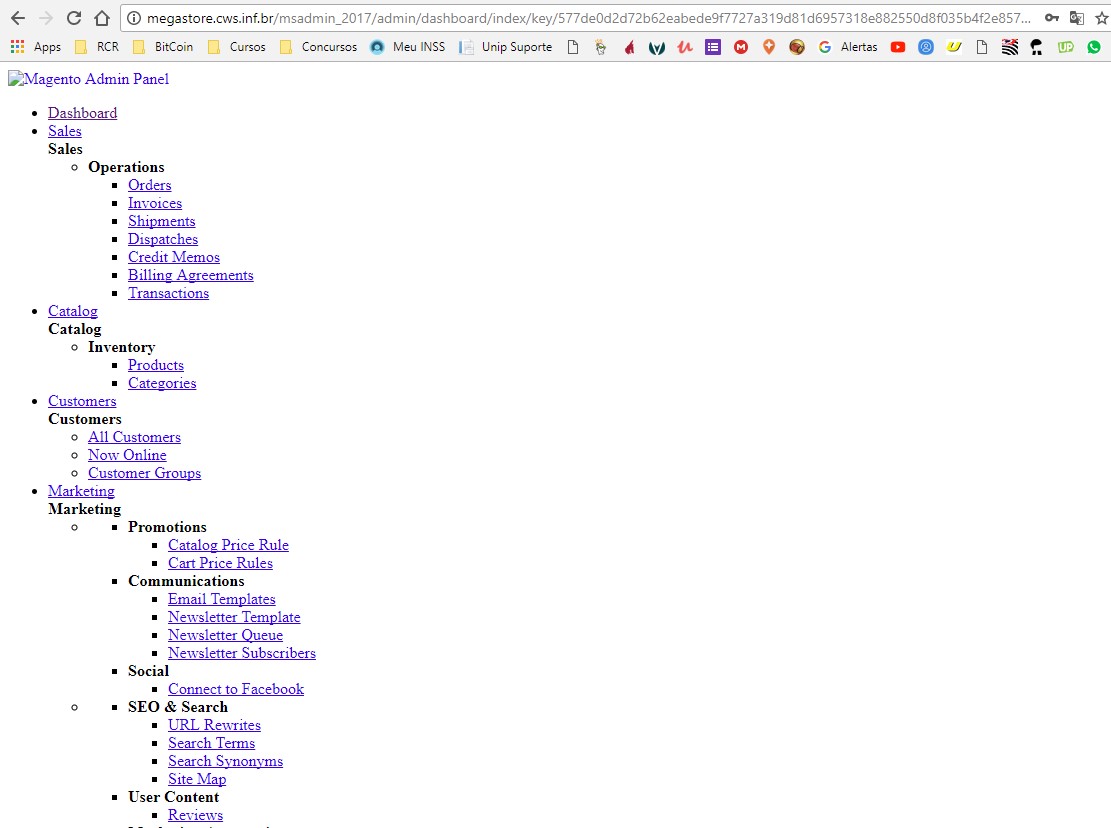Open Newsletter Subscribers under Communications
The height and width of the screenshot is (828, 1111).
pos(242,653)
